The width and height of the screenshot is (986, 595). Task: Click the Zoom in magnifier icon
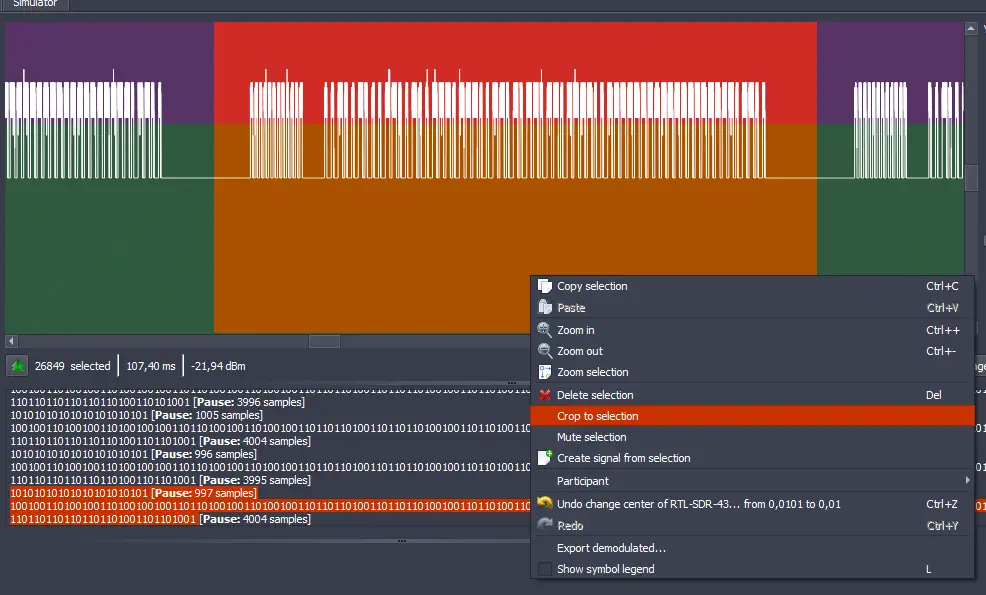(x=545, y=330)
